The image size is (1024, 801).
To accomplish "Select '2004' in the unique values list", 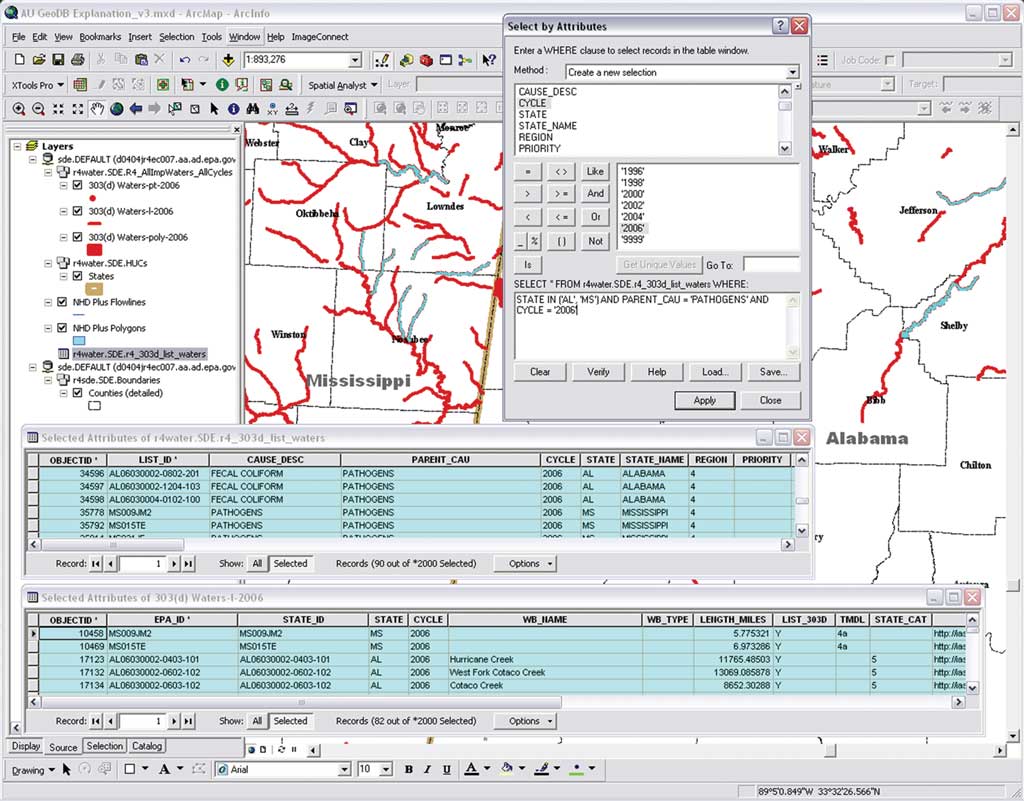I will pos(633,217).
